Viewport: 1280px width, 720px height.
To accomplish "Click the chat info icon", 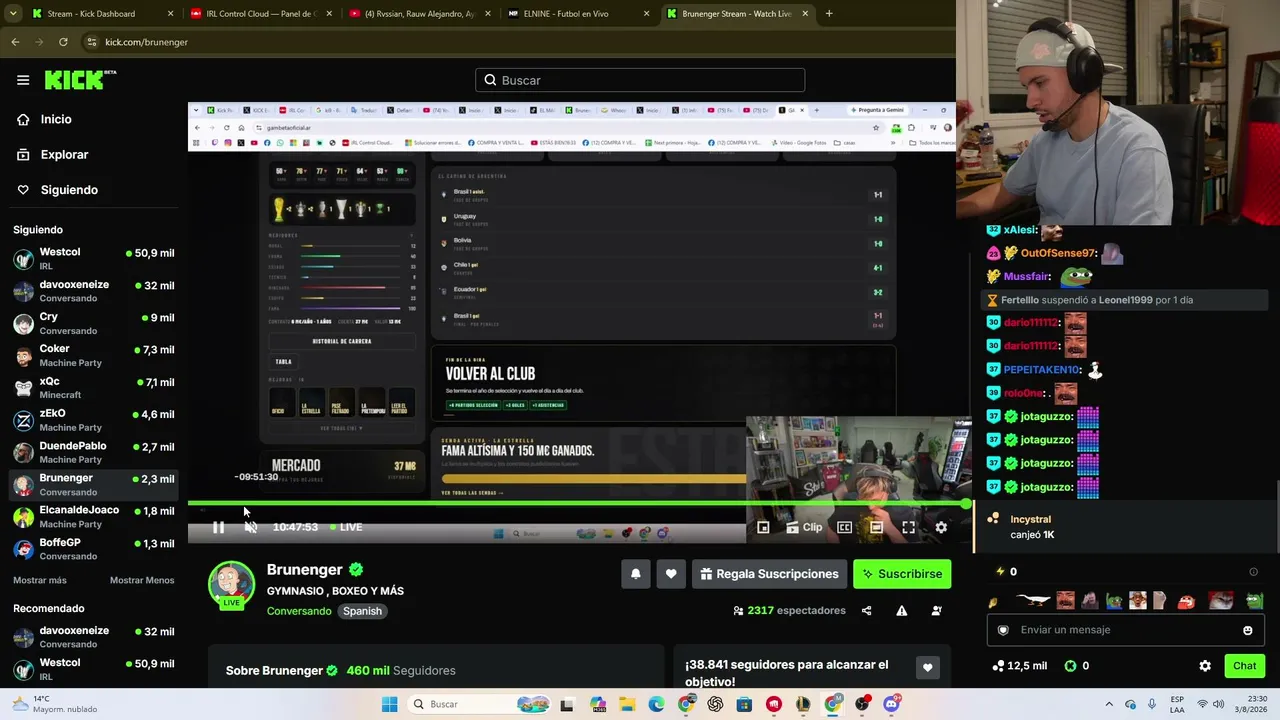I will point(1253,572).
